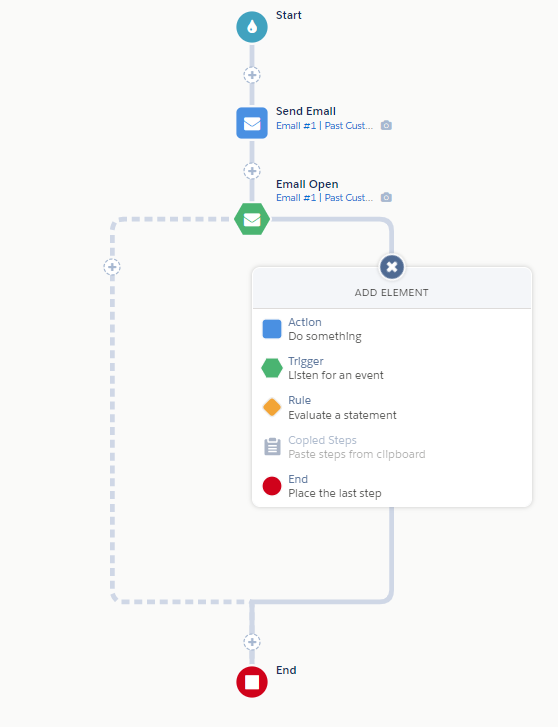Screen dimensions: 558x727
Task: Choose Action element from the menu
Action: tap(392, 329)
